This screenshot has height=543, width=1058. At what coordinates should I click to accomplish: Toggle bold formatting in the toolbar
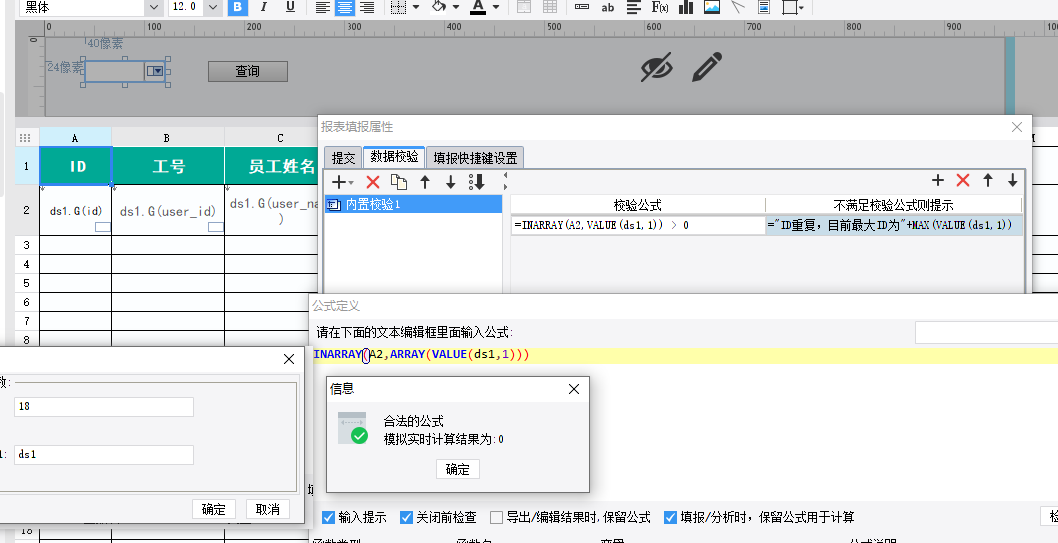coord(237,8)
